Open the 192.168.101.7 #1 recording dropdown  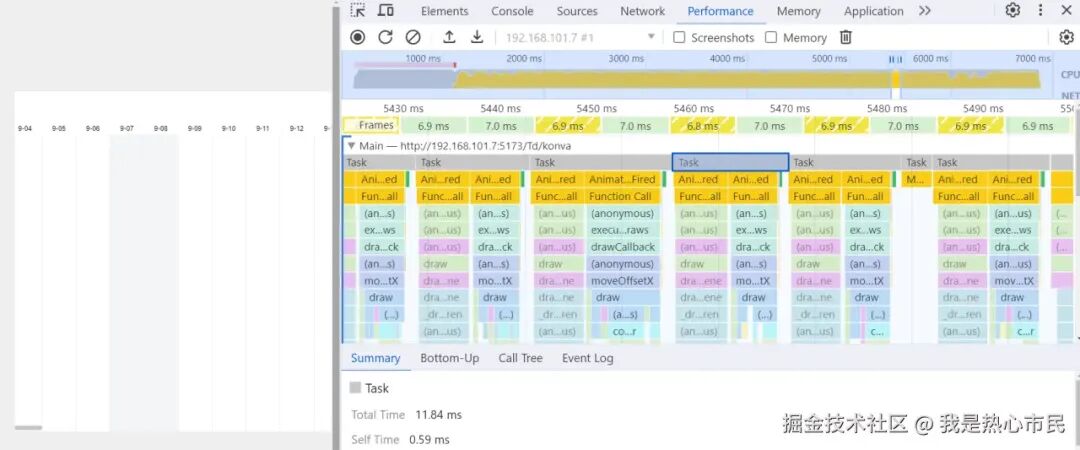point(580,37)
